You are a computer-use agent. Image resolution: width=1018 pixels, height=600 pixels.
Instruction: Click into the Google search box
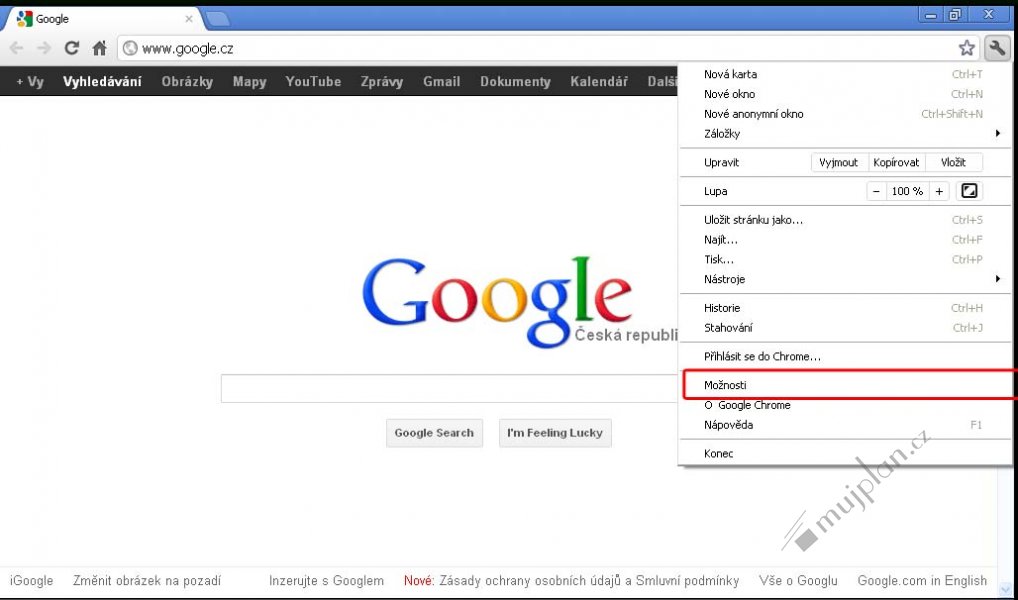point(449,388)
